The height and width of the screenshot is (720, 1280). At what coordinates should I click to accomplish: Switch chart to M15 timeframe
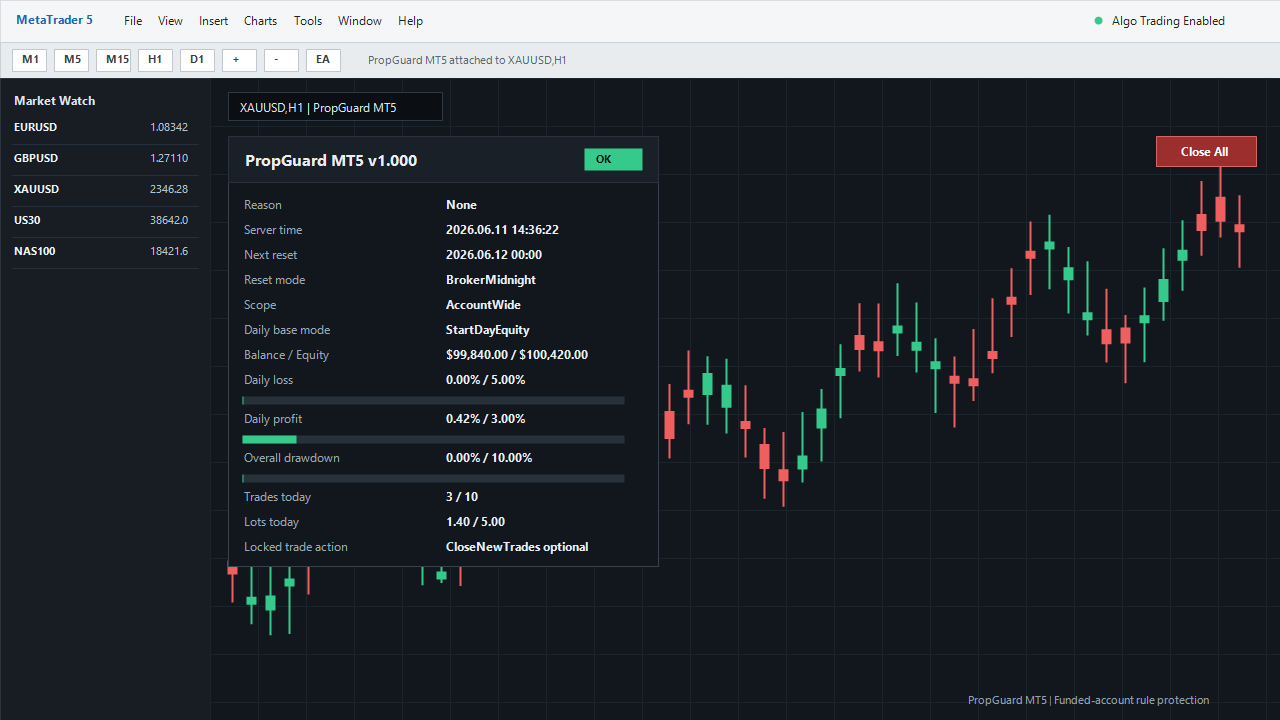point(114,60)
